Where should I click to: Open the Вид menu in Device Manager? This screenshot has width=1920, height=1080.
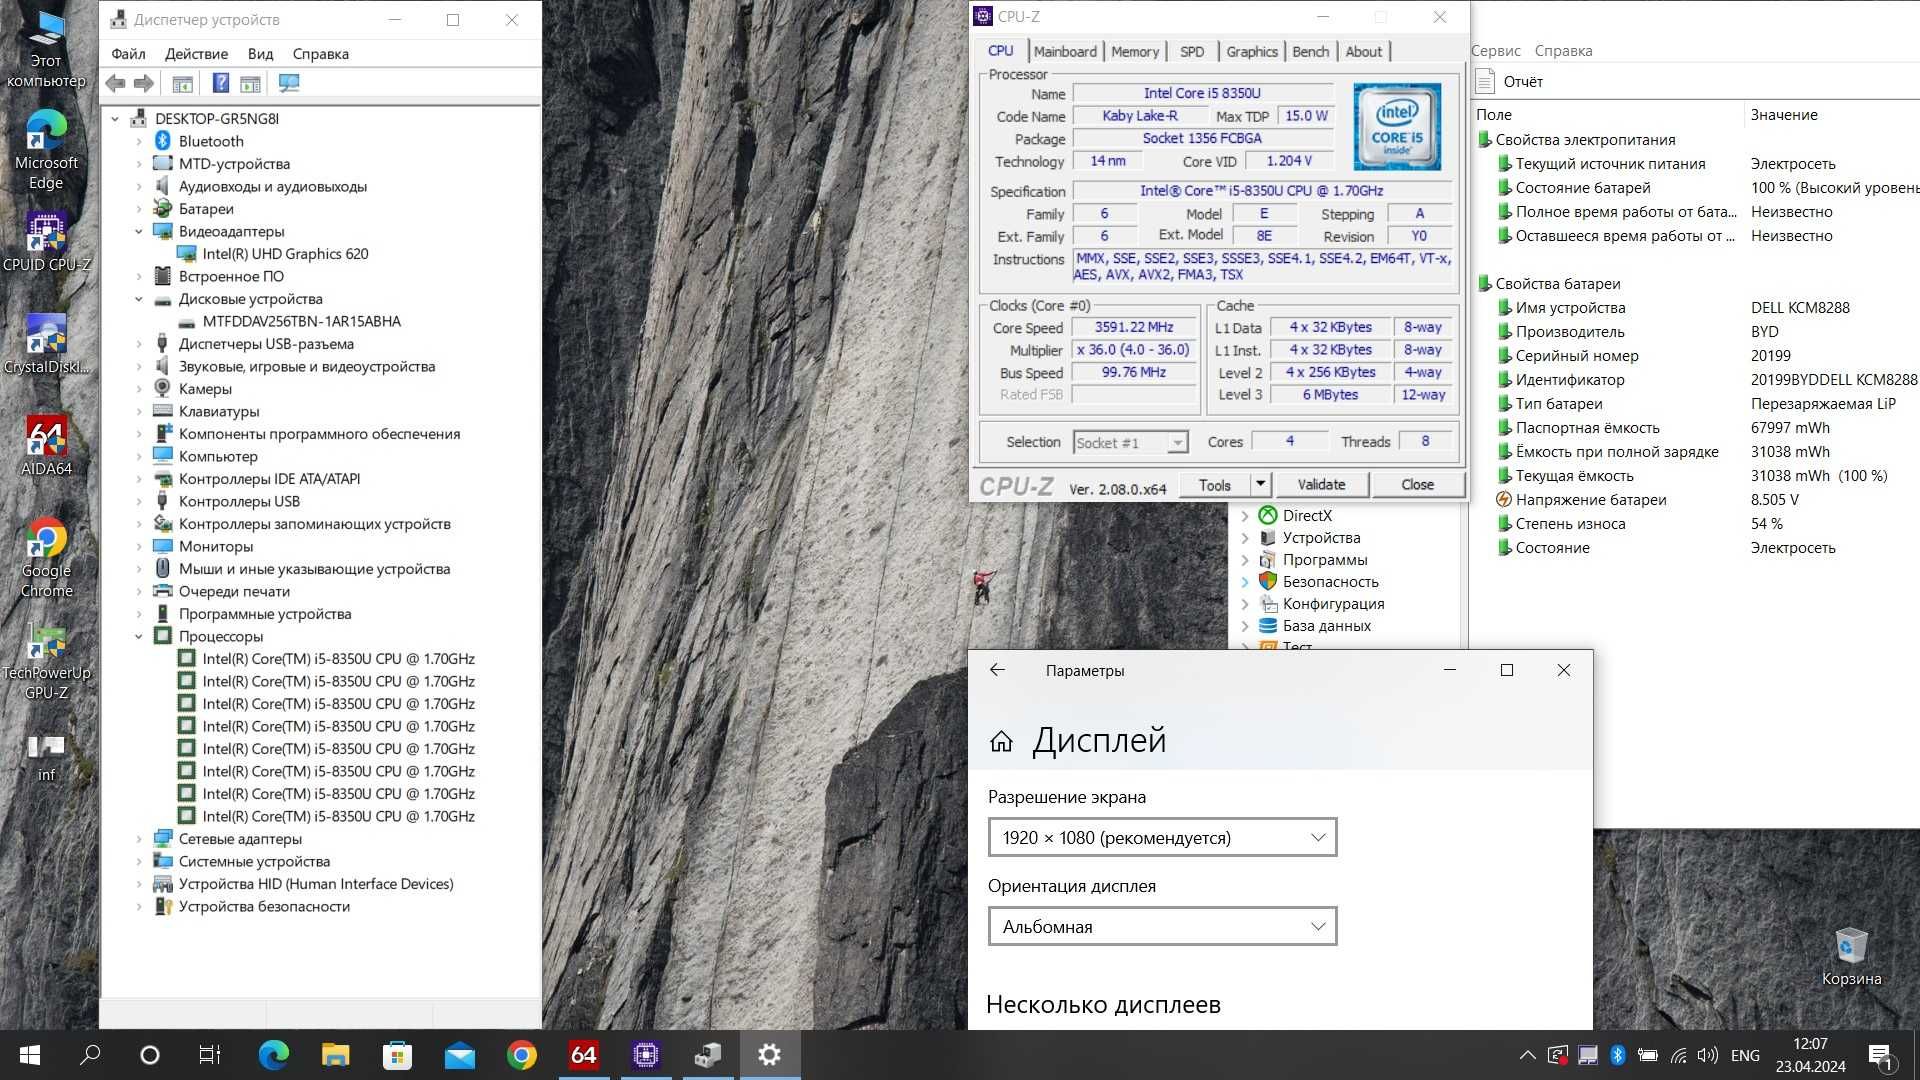click(x=260, y=54)
